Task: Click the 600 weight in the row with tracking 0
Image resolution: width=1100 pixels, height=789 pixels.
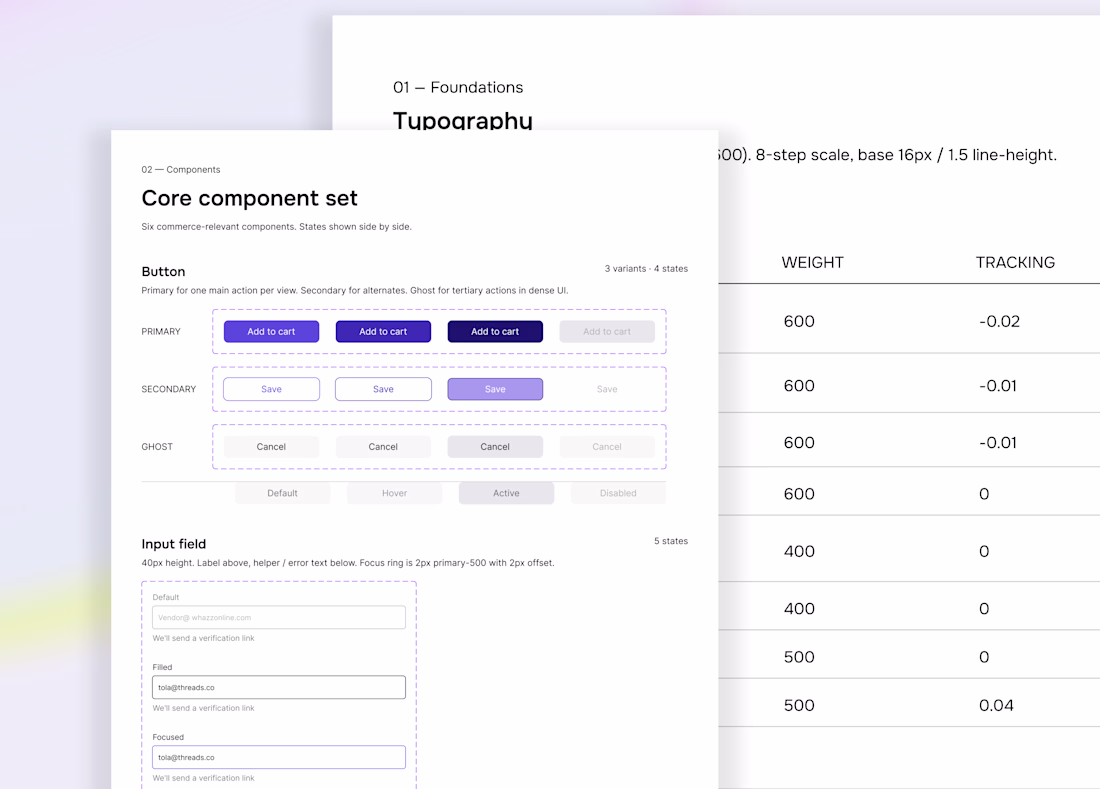Action: pos(799,494)
